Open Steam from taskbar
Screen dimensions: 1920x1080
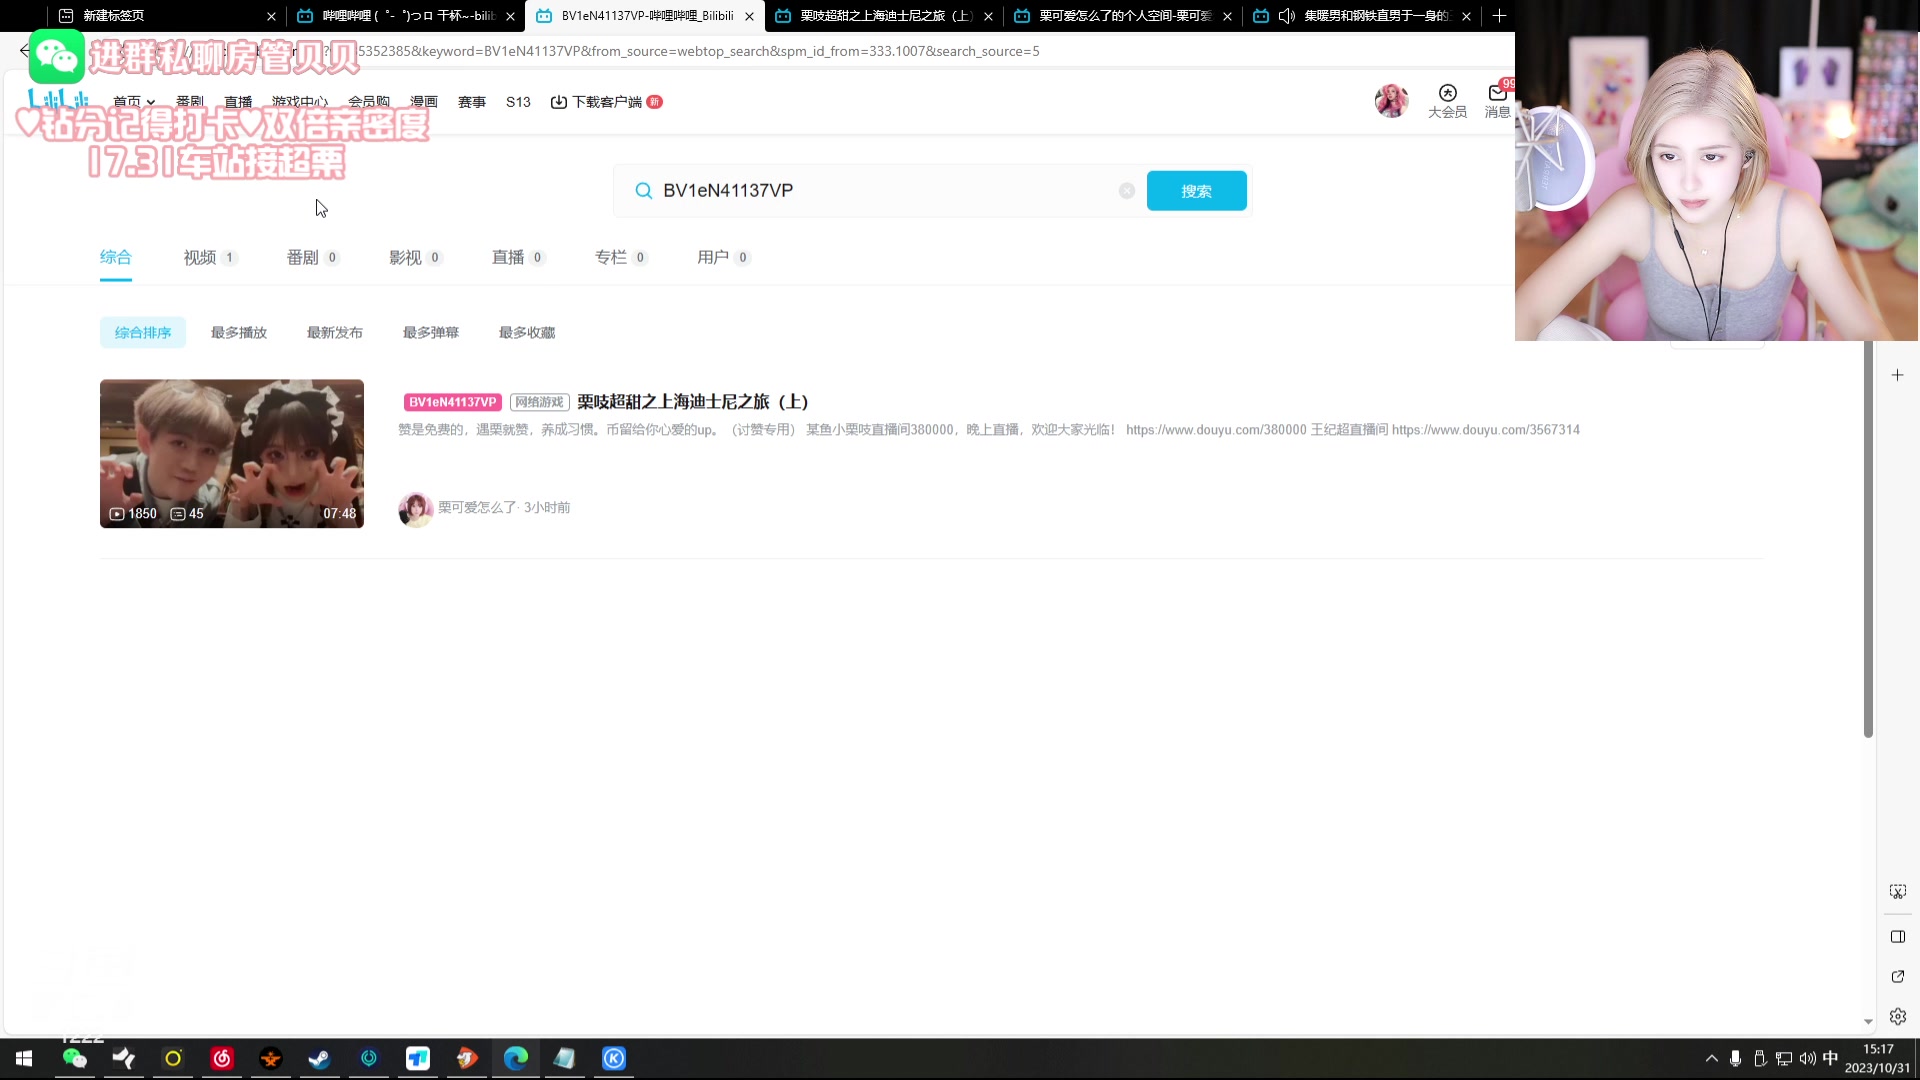coord(320,1058)
